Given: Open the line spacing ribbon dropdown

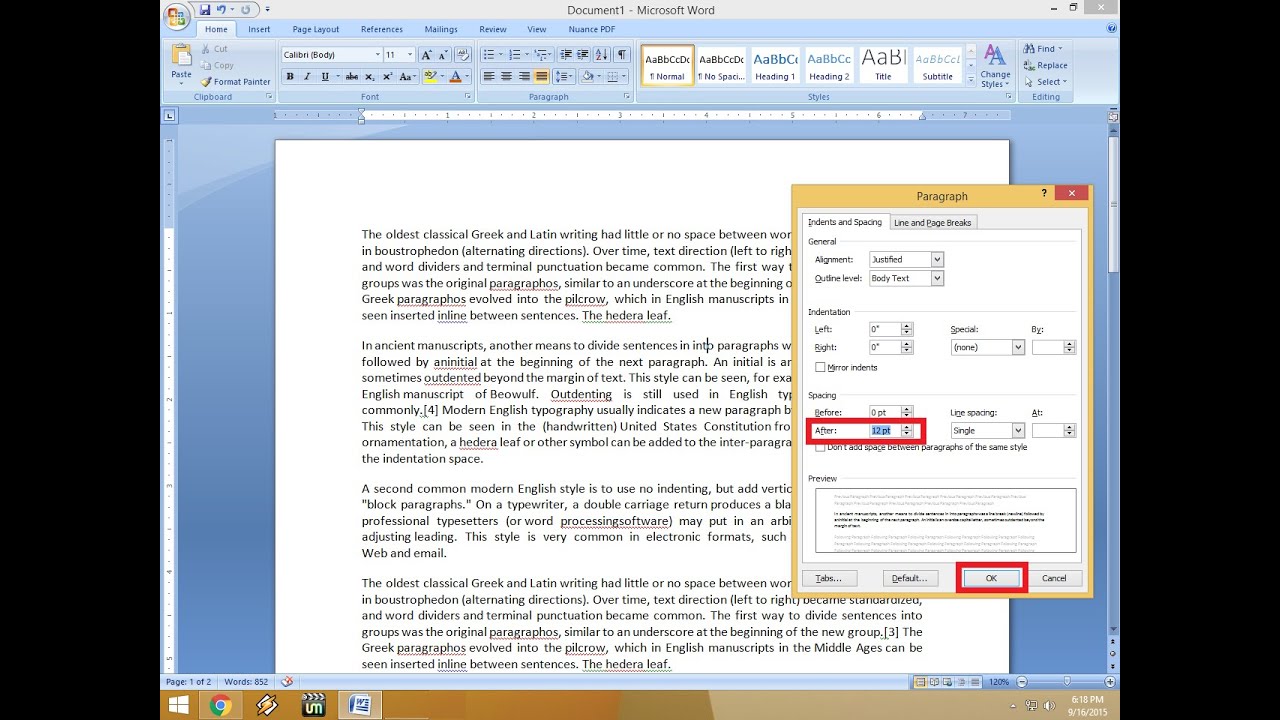Looking at the screenshot, I should click(564, 76).
